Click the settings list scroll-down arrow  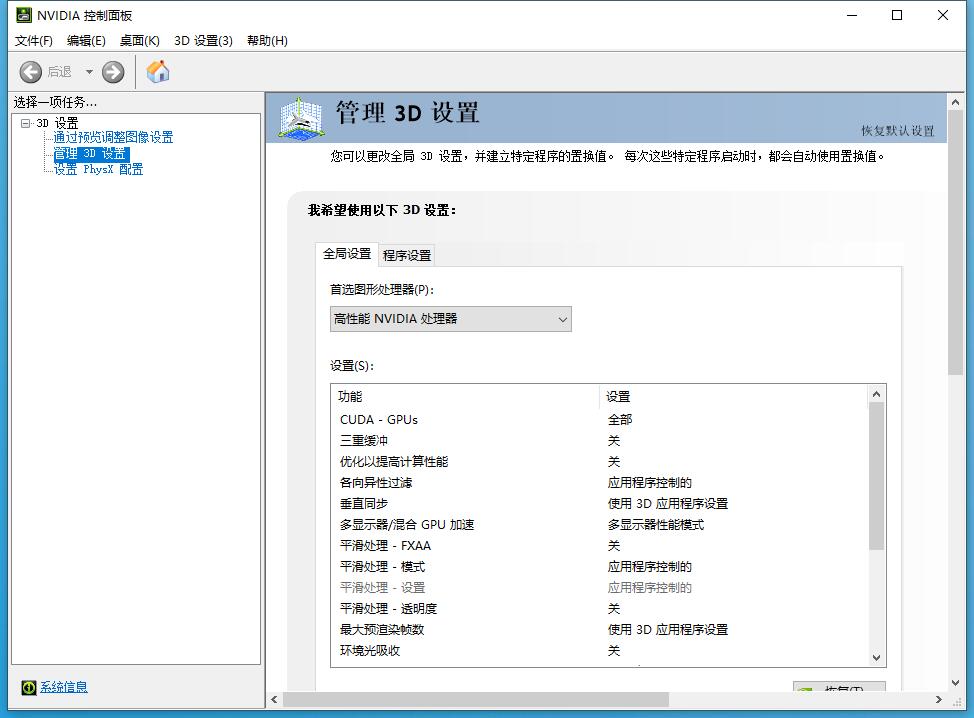pyautogui.click(x=876, y=658)
